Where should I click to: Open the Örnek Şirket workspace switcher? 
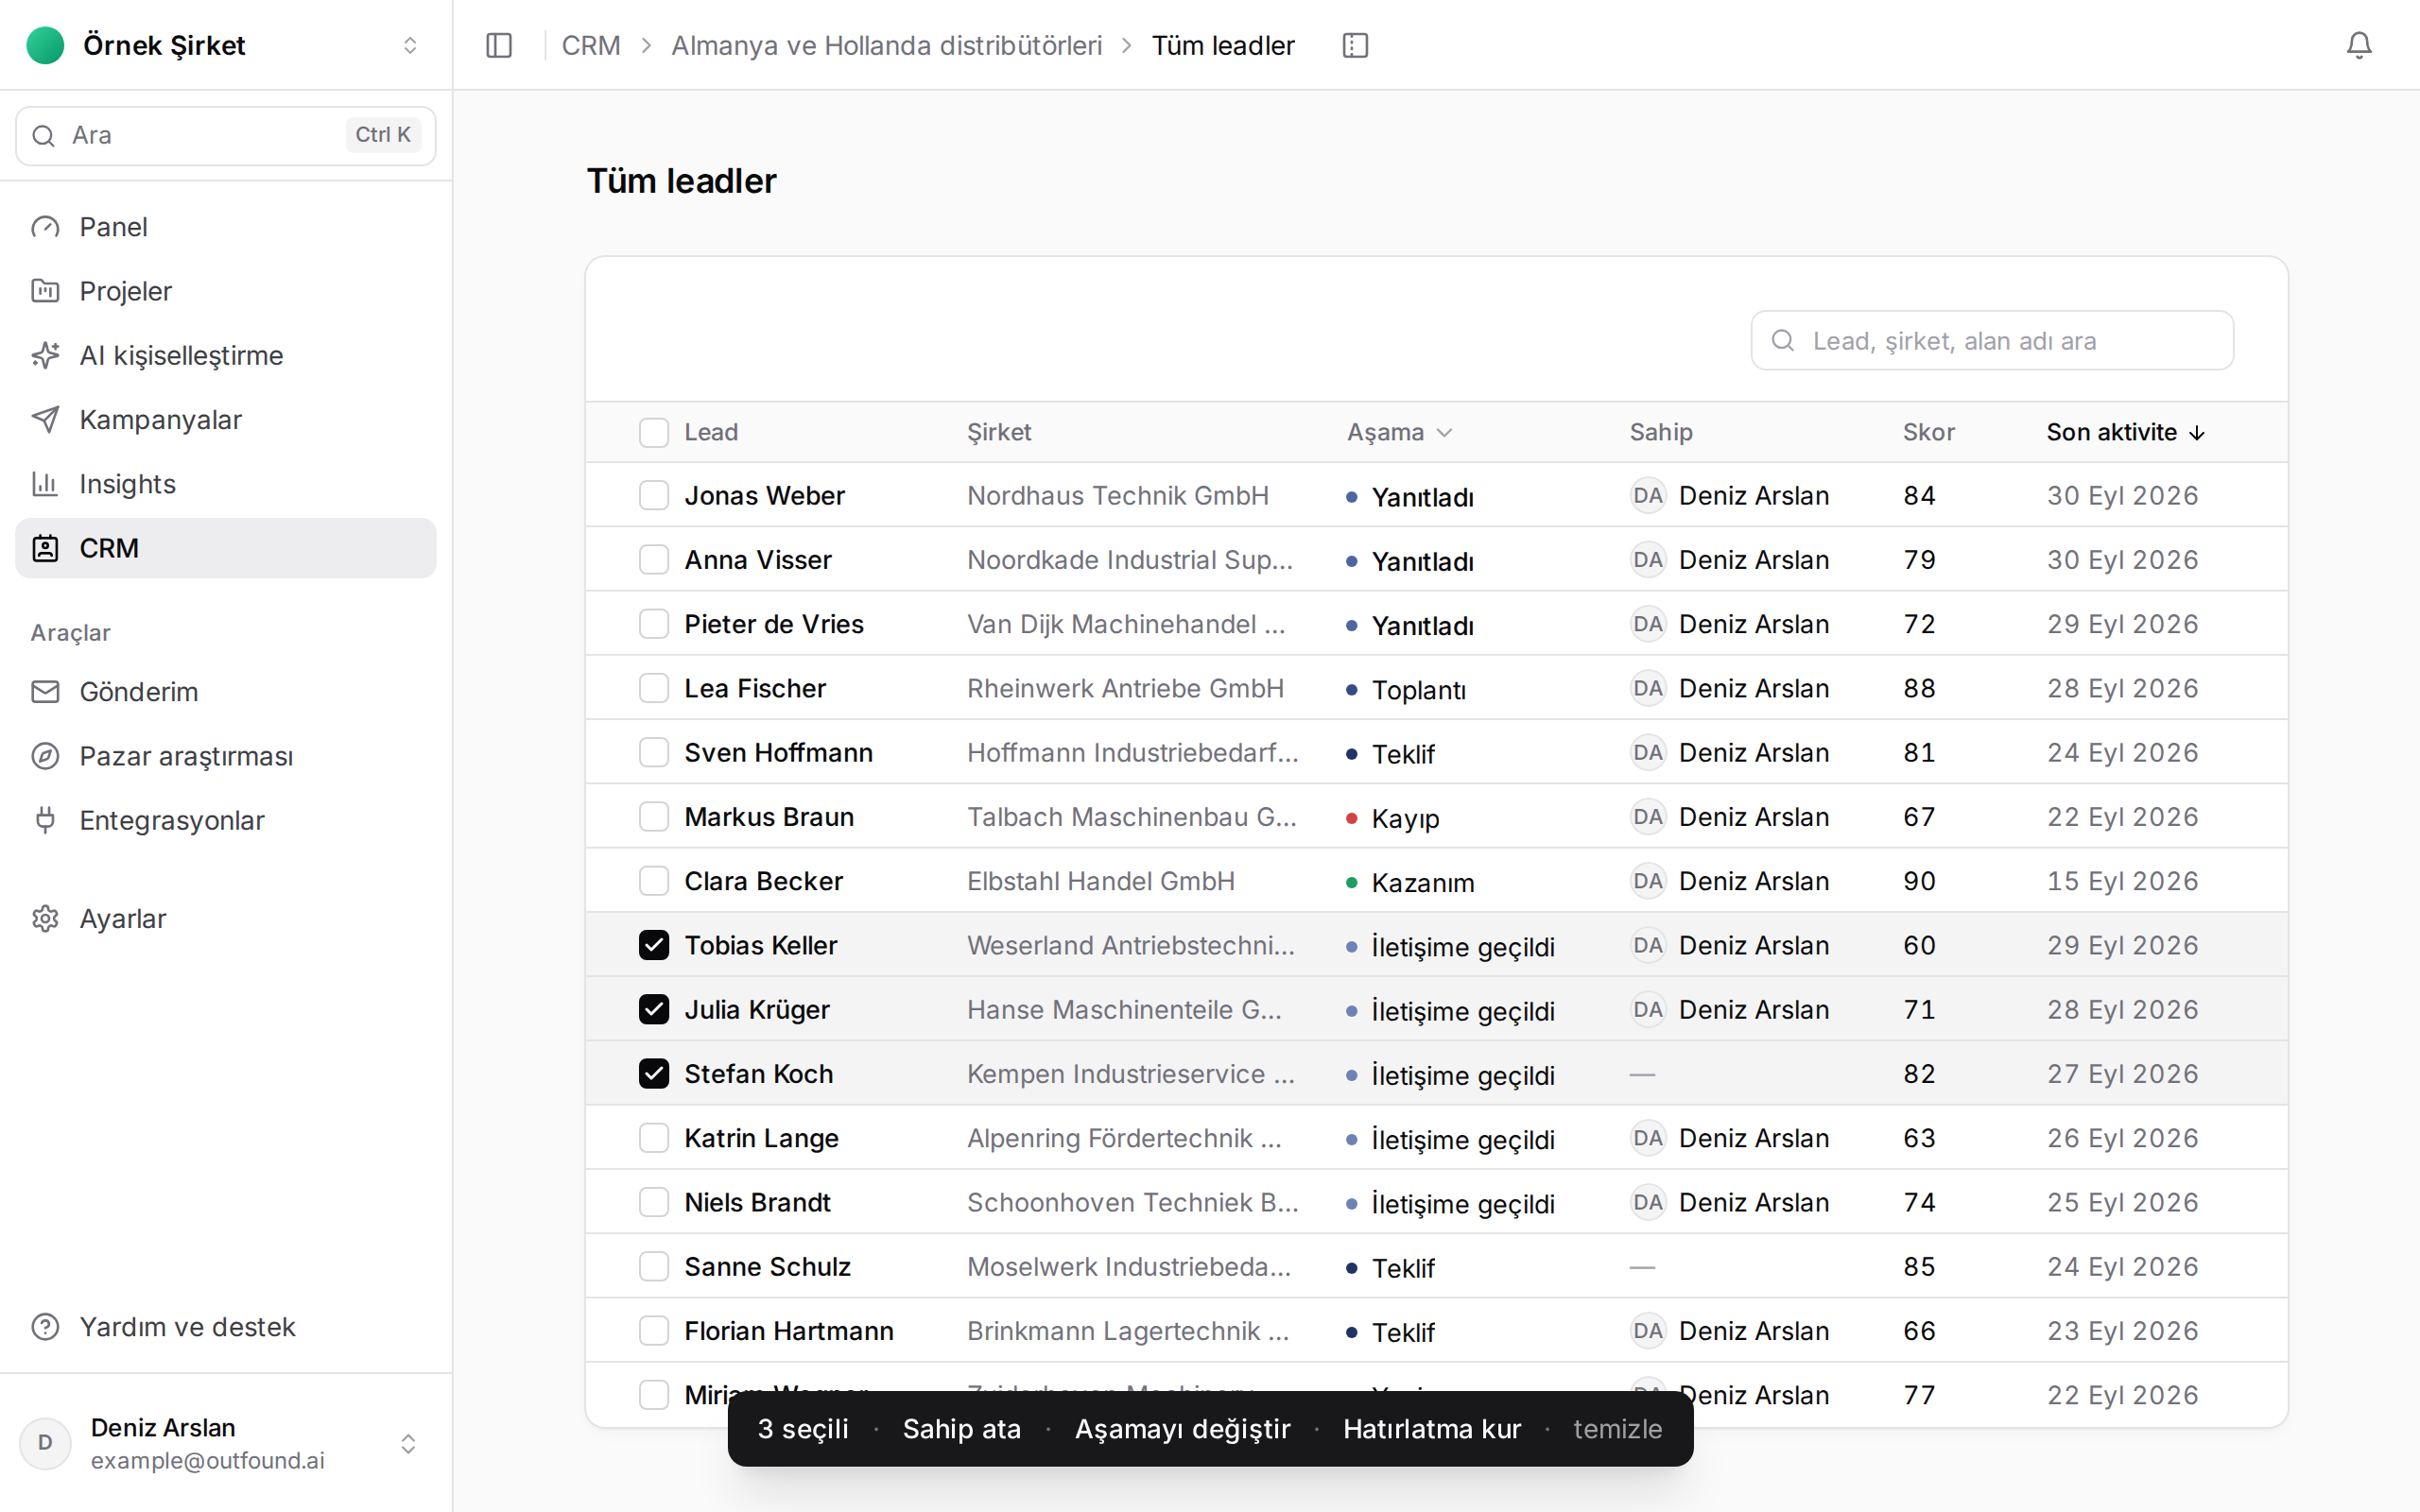(x=226, y=45)
